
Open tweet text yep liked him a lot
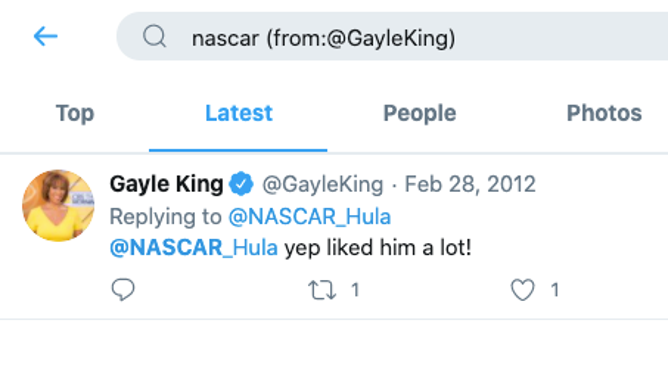378,248
